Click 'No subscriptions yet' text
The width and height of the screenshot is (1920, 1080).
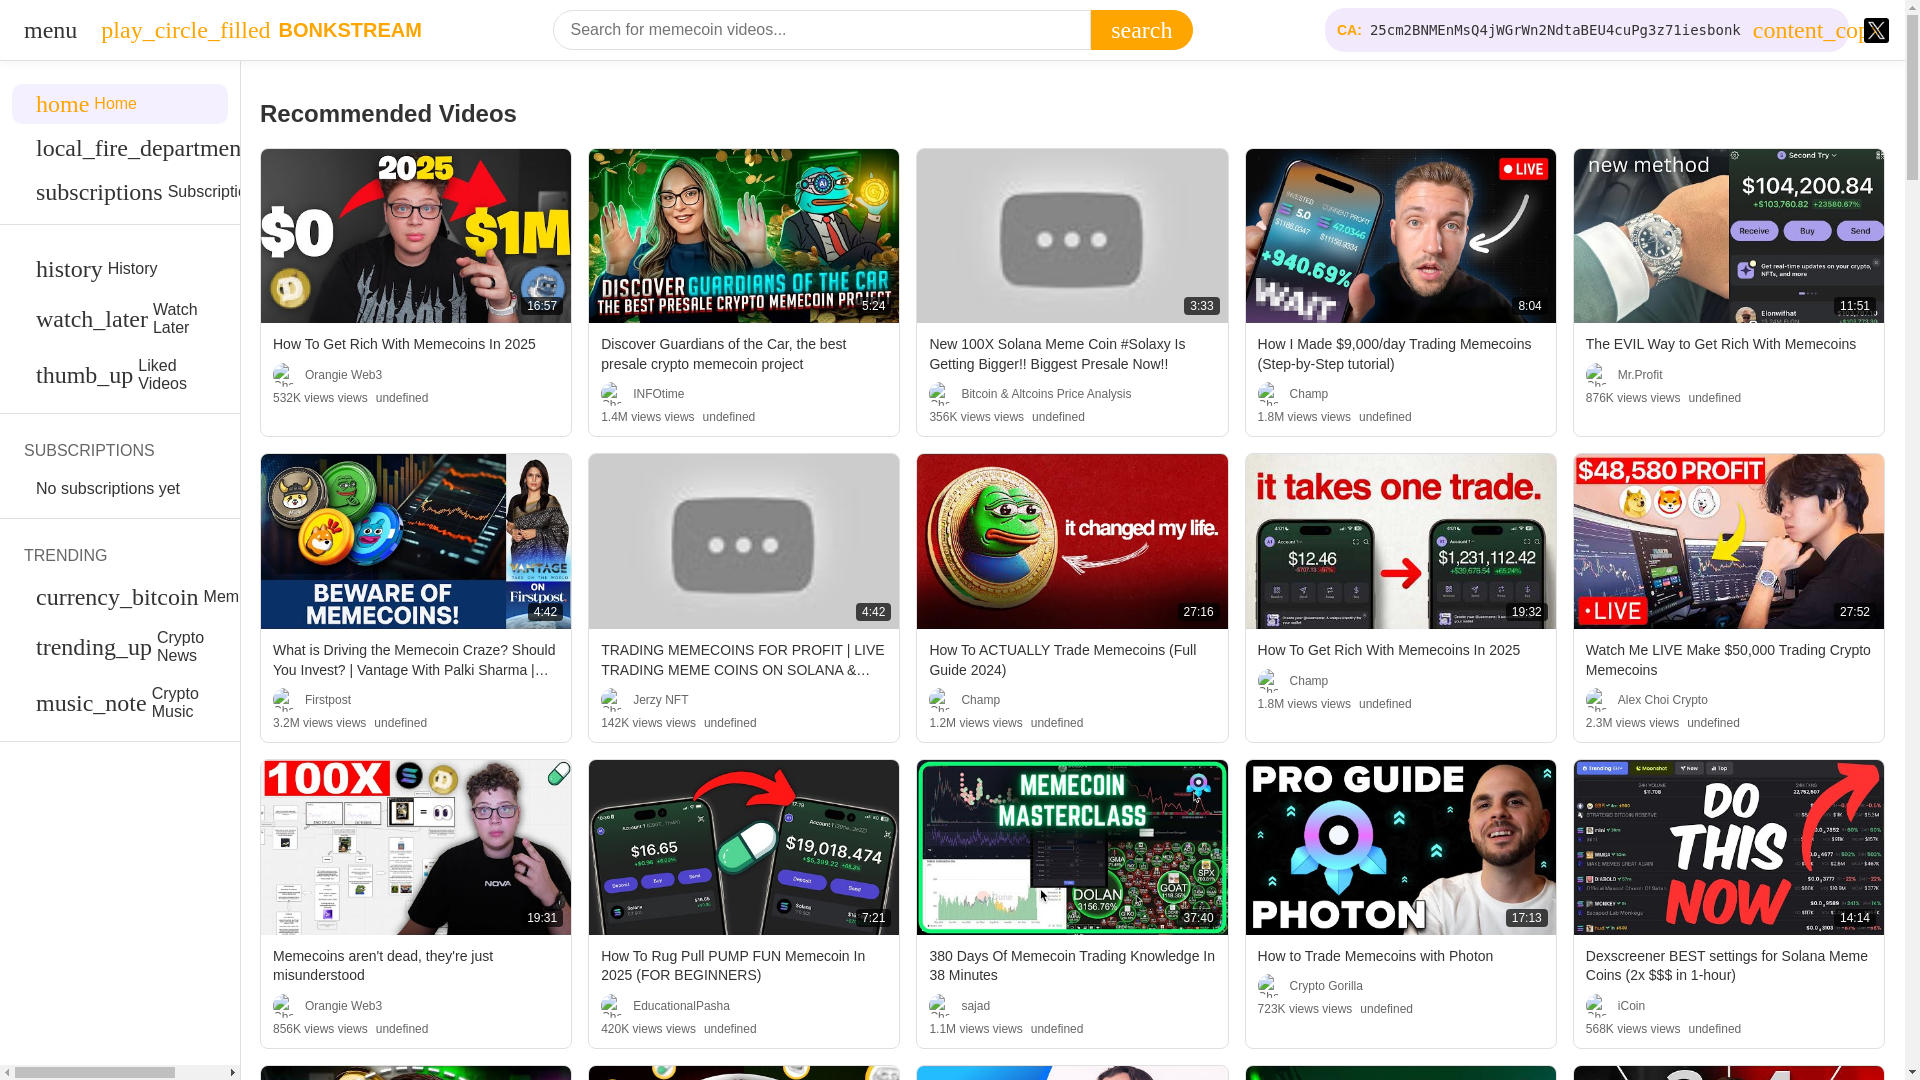(108, 489)
